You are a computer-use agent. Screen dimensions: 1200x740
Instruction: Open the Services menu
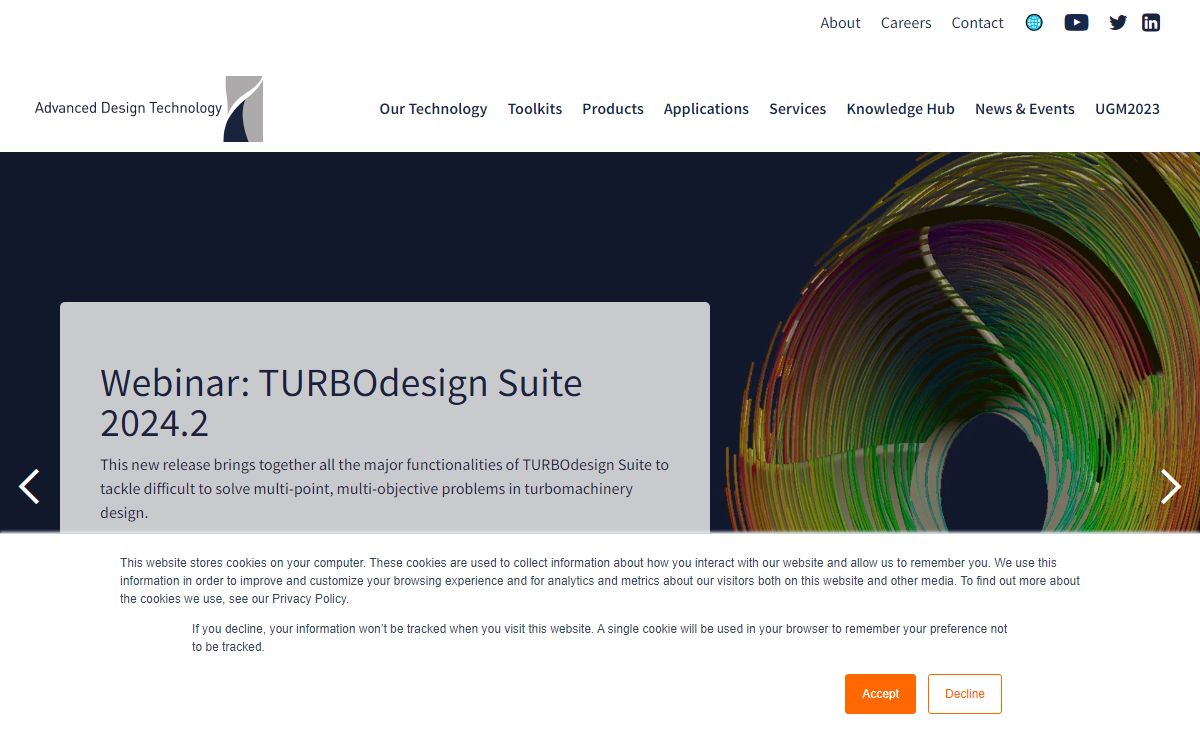(797, 108)
